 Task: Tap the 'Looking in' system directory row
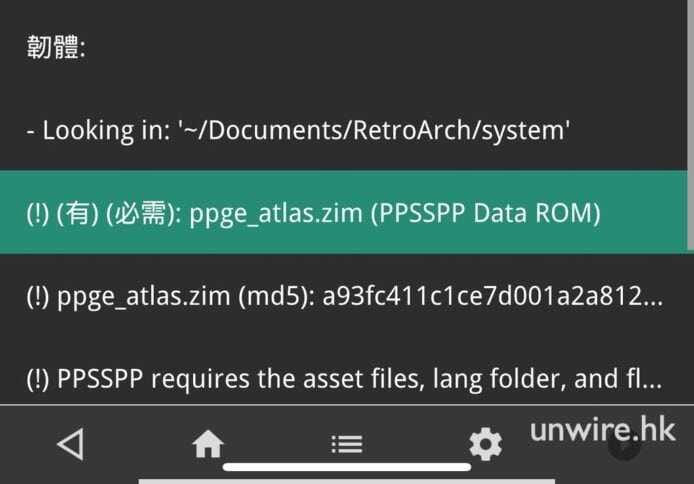298,130
